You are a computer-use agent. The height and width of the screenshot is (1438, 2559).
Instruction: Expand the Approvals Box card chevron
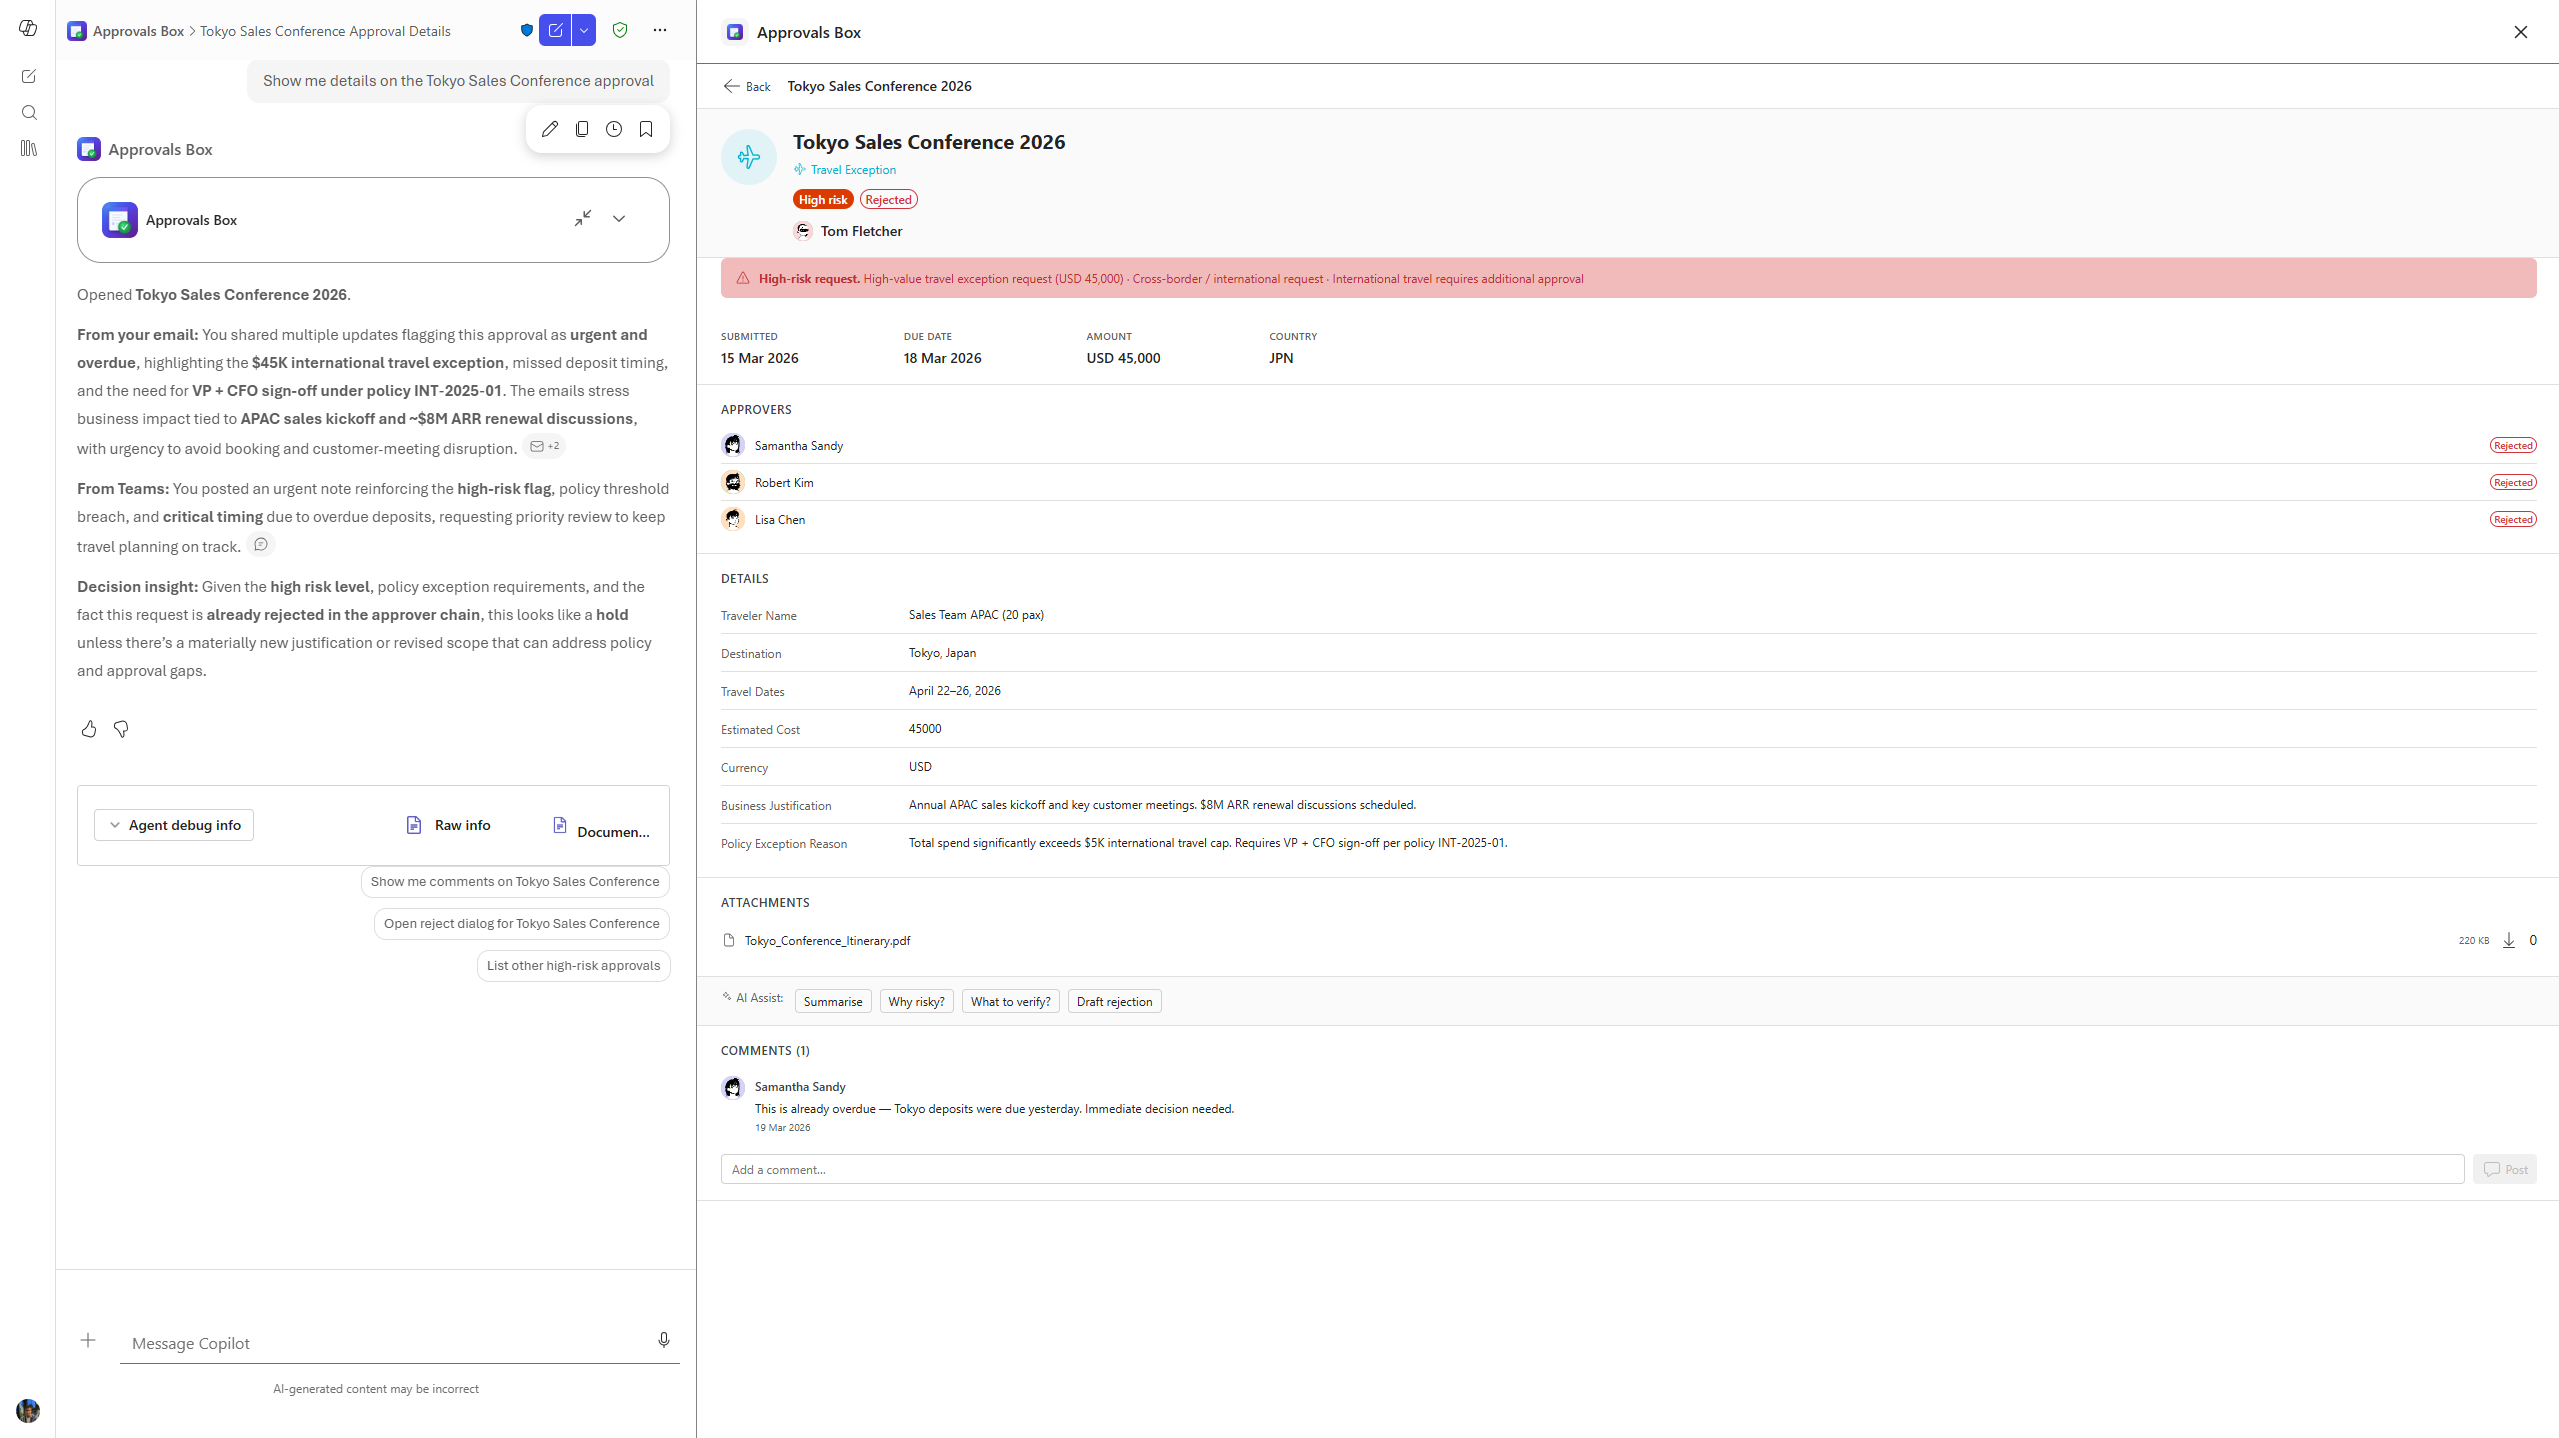[619, 219]
